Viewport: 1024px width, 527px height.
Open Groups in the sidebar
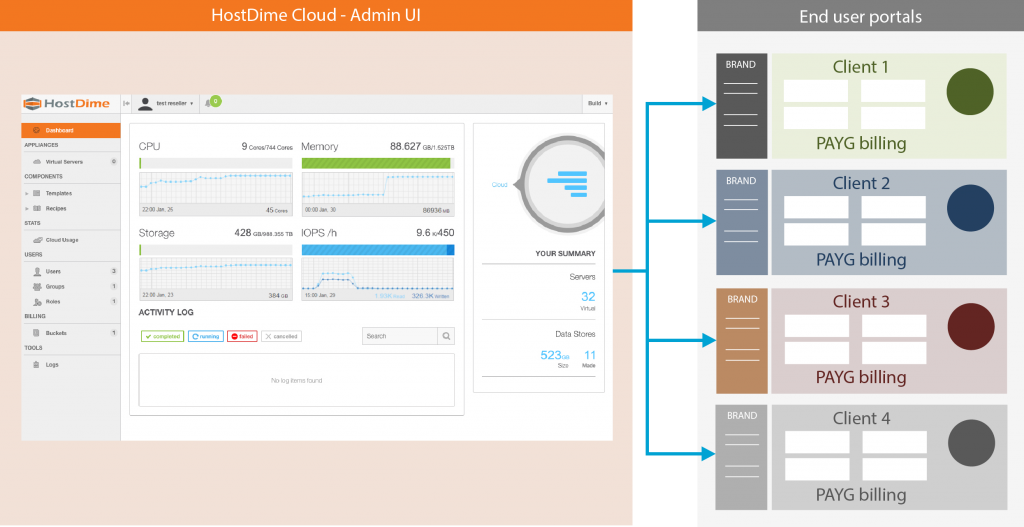[x=55, y=287]
